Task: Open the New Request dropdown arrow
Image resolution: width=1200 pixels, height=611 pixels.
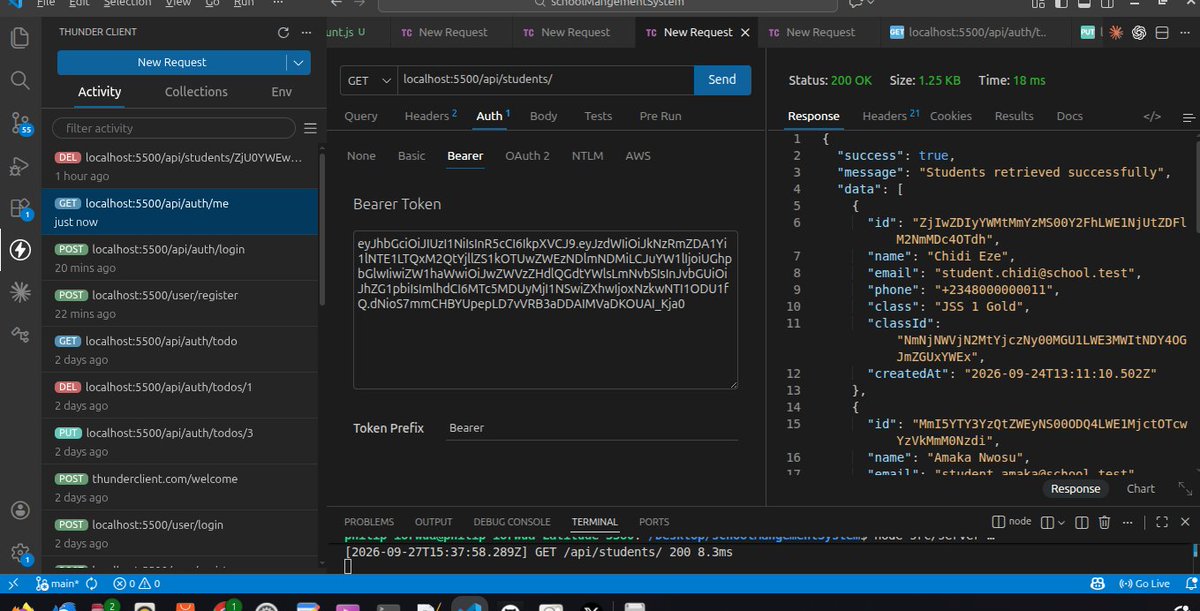Action: tap(298, 62)
